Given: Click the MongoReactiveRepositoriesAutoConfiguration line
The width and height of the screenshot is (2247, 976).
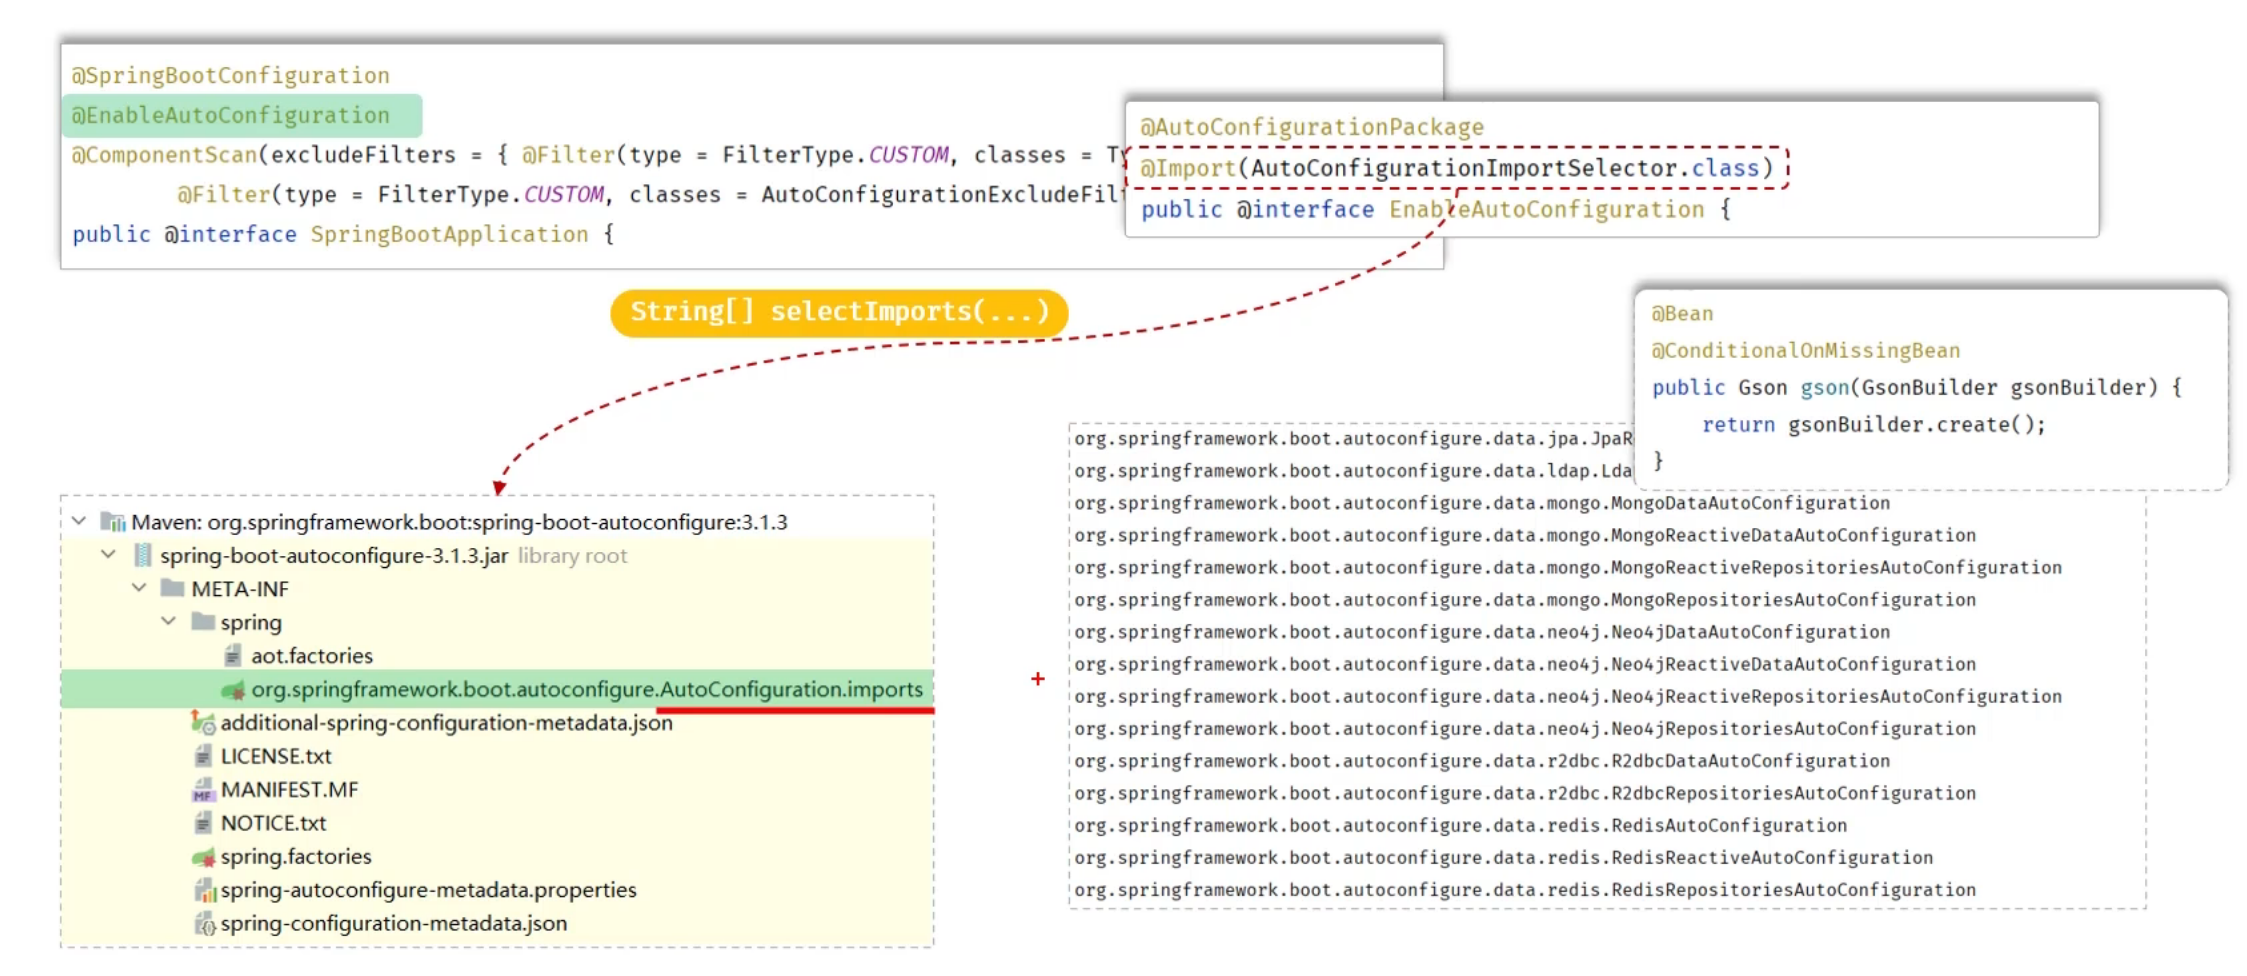Looking at the screenshot, I should 1568,567.
